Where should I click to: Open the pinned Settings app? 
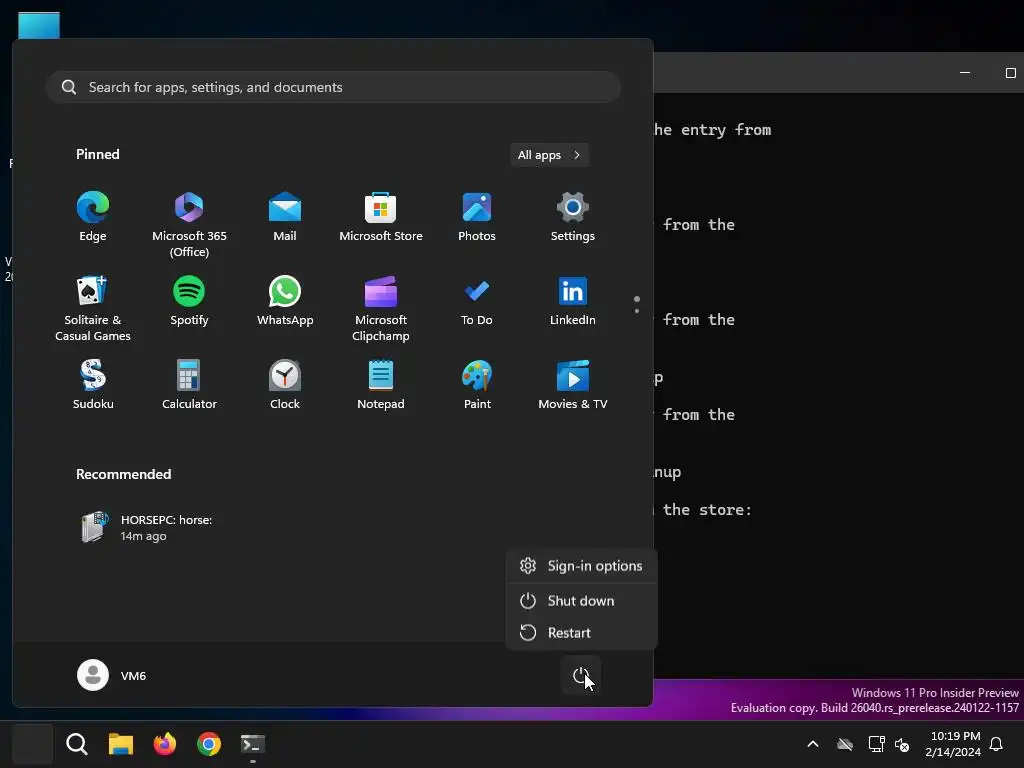tap(573, 217)
